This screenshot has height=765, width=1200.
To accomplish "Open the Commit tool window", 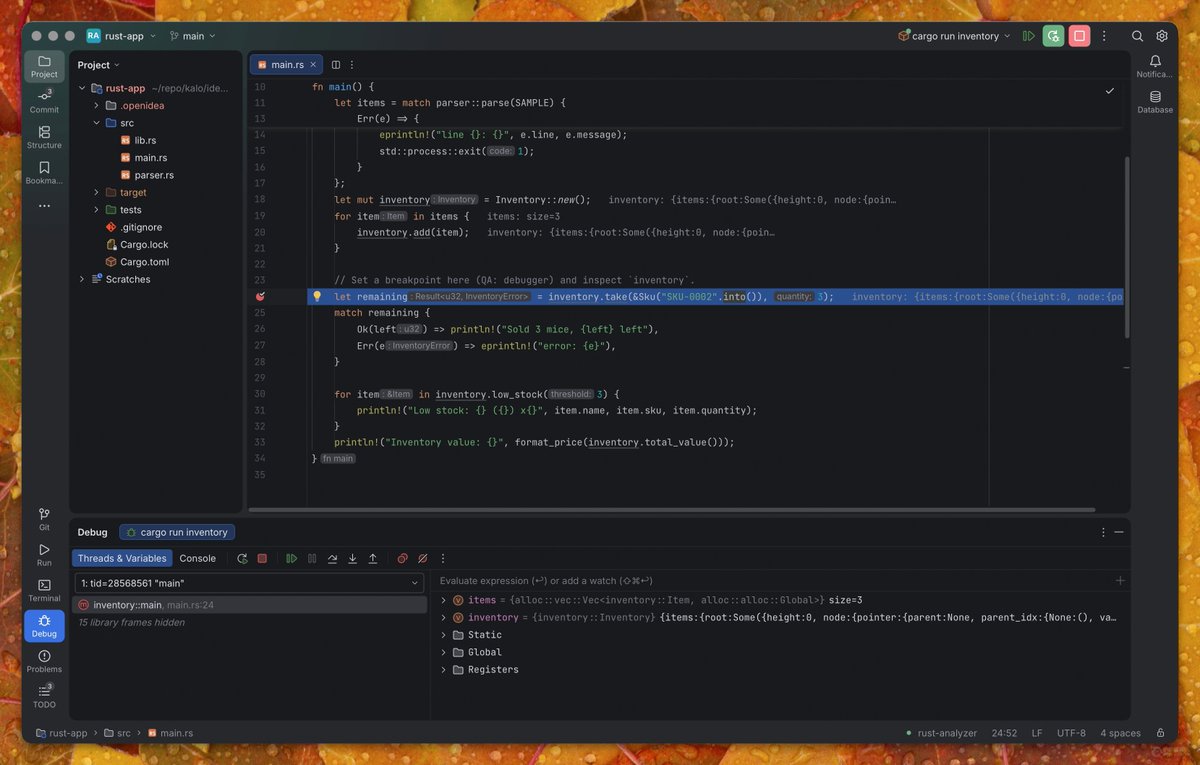I will click(44, 101).
